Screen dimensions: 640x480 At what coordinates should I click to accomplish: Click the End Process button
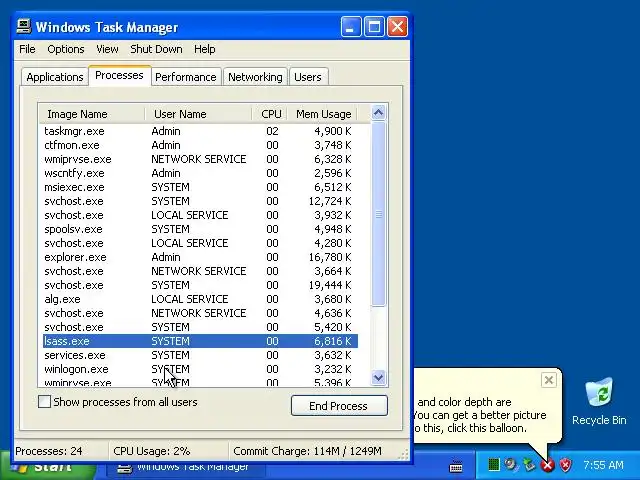click(339, 406)
